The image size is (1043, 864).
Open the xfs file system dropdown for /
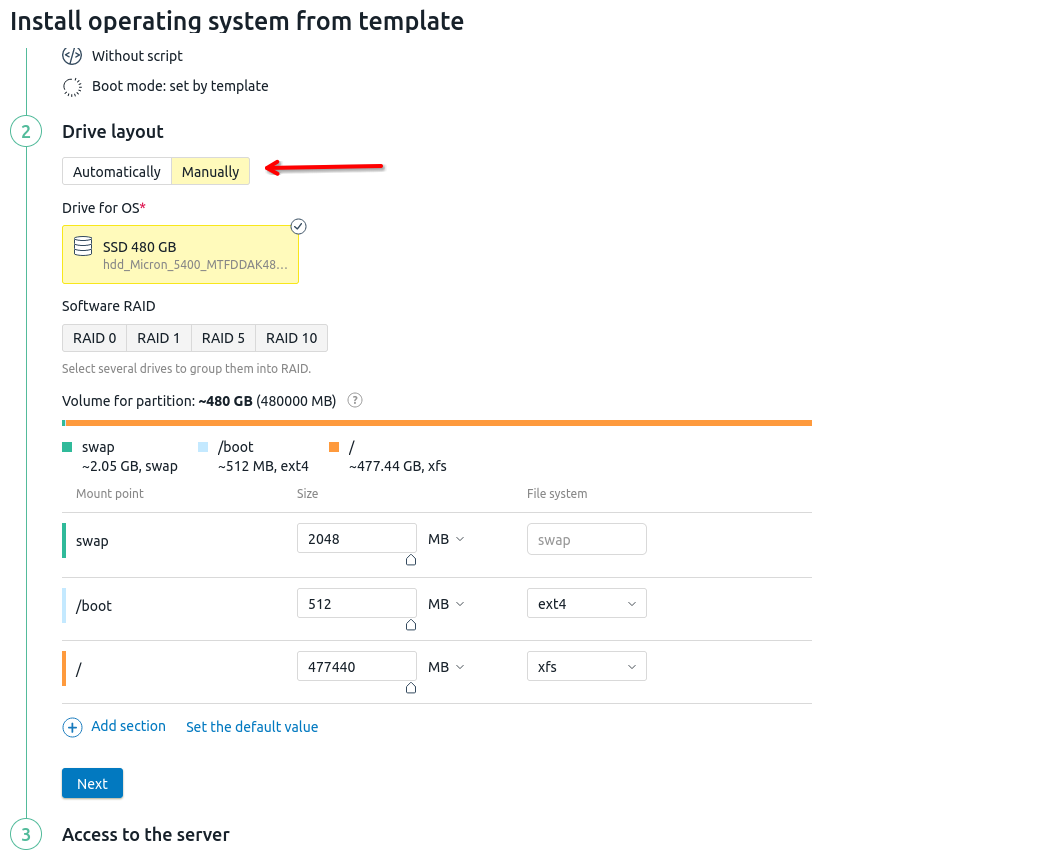(x=586, y=666)
